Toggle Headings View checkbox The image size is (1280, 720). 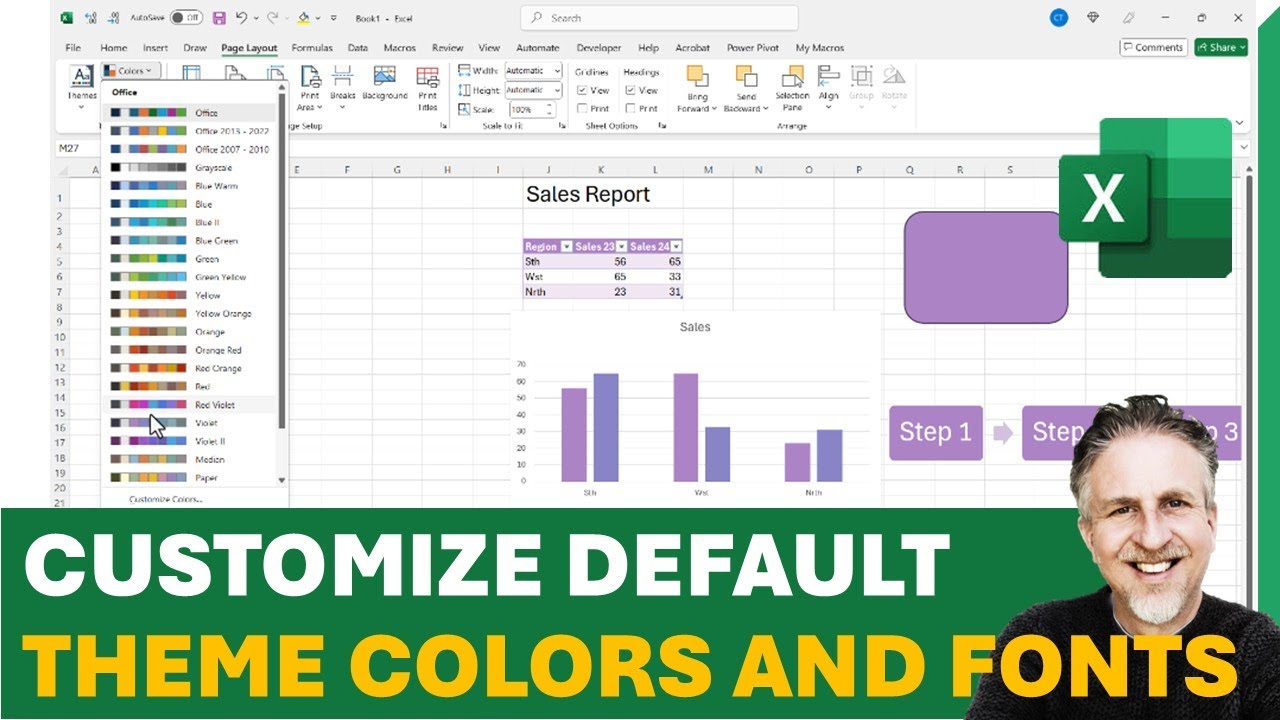click(x=631, y=90)
